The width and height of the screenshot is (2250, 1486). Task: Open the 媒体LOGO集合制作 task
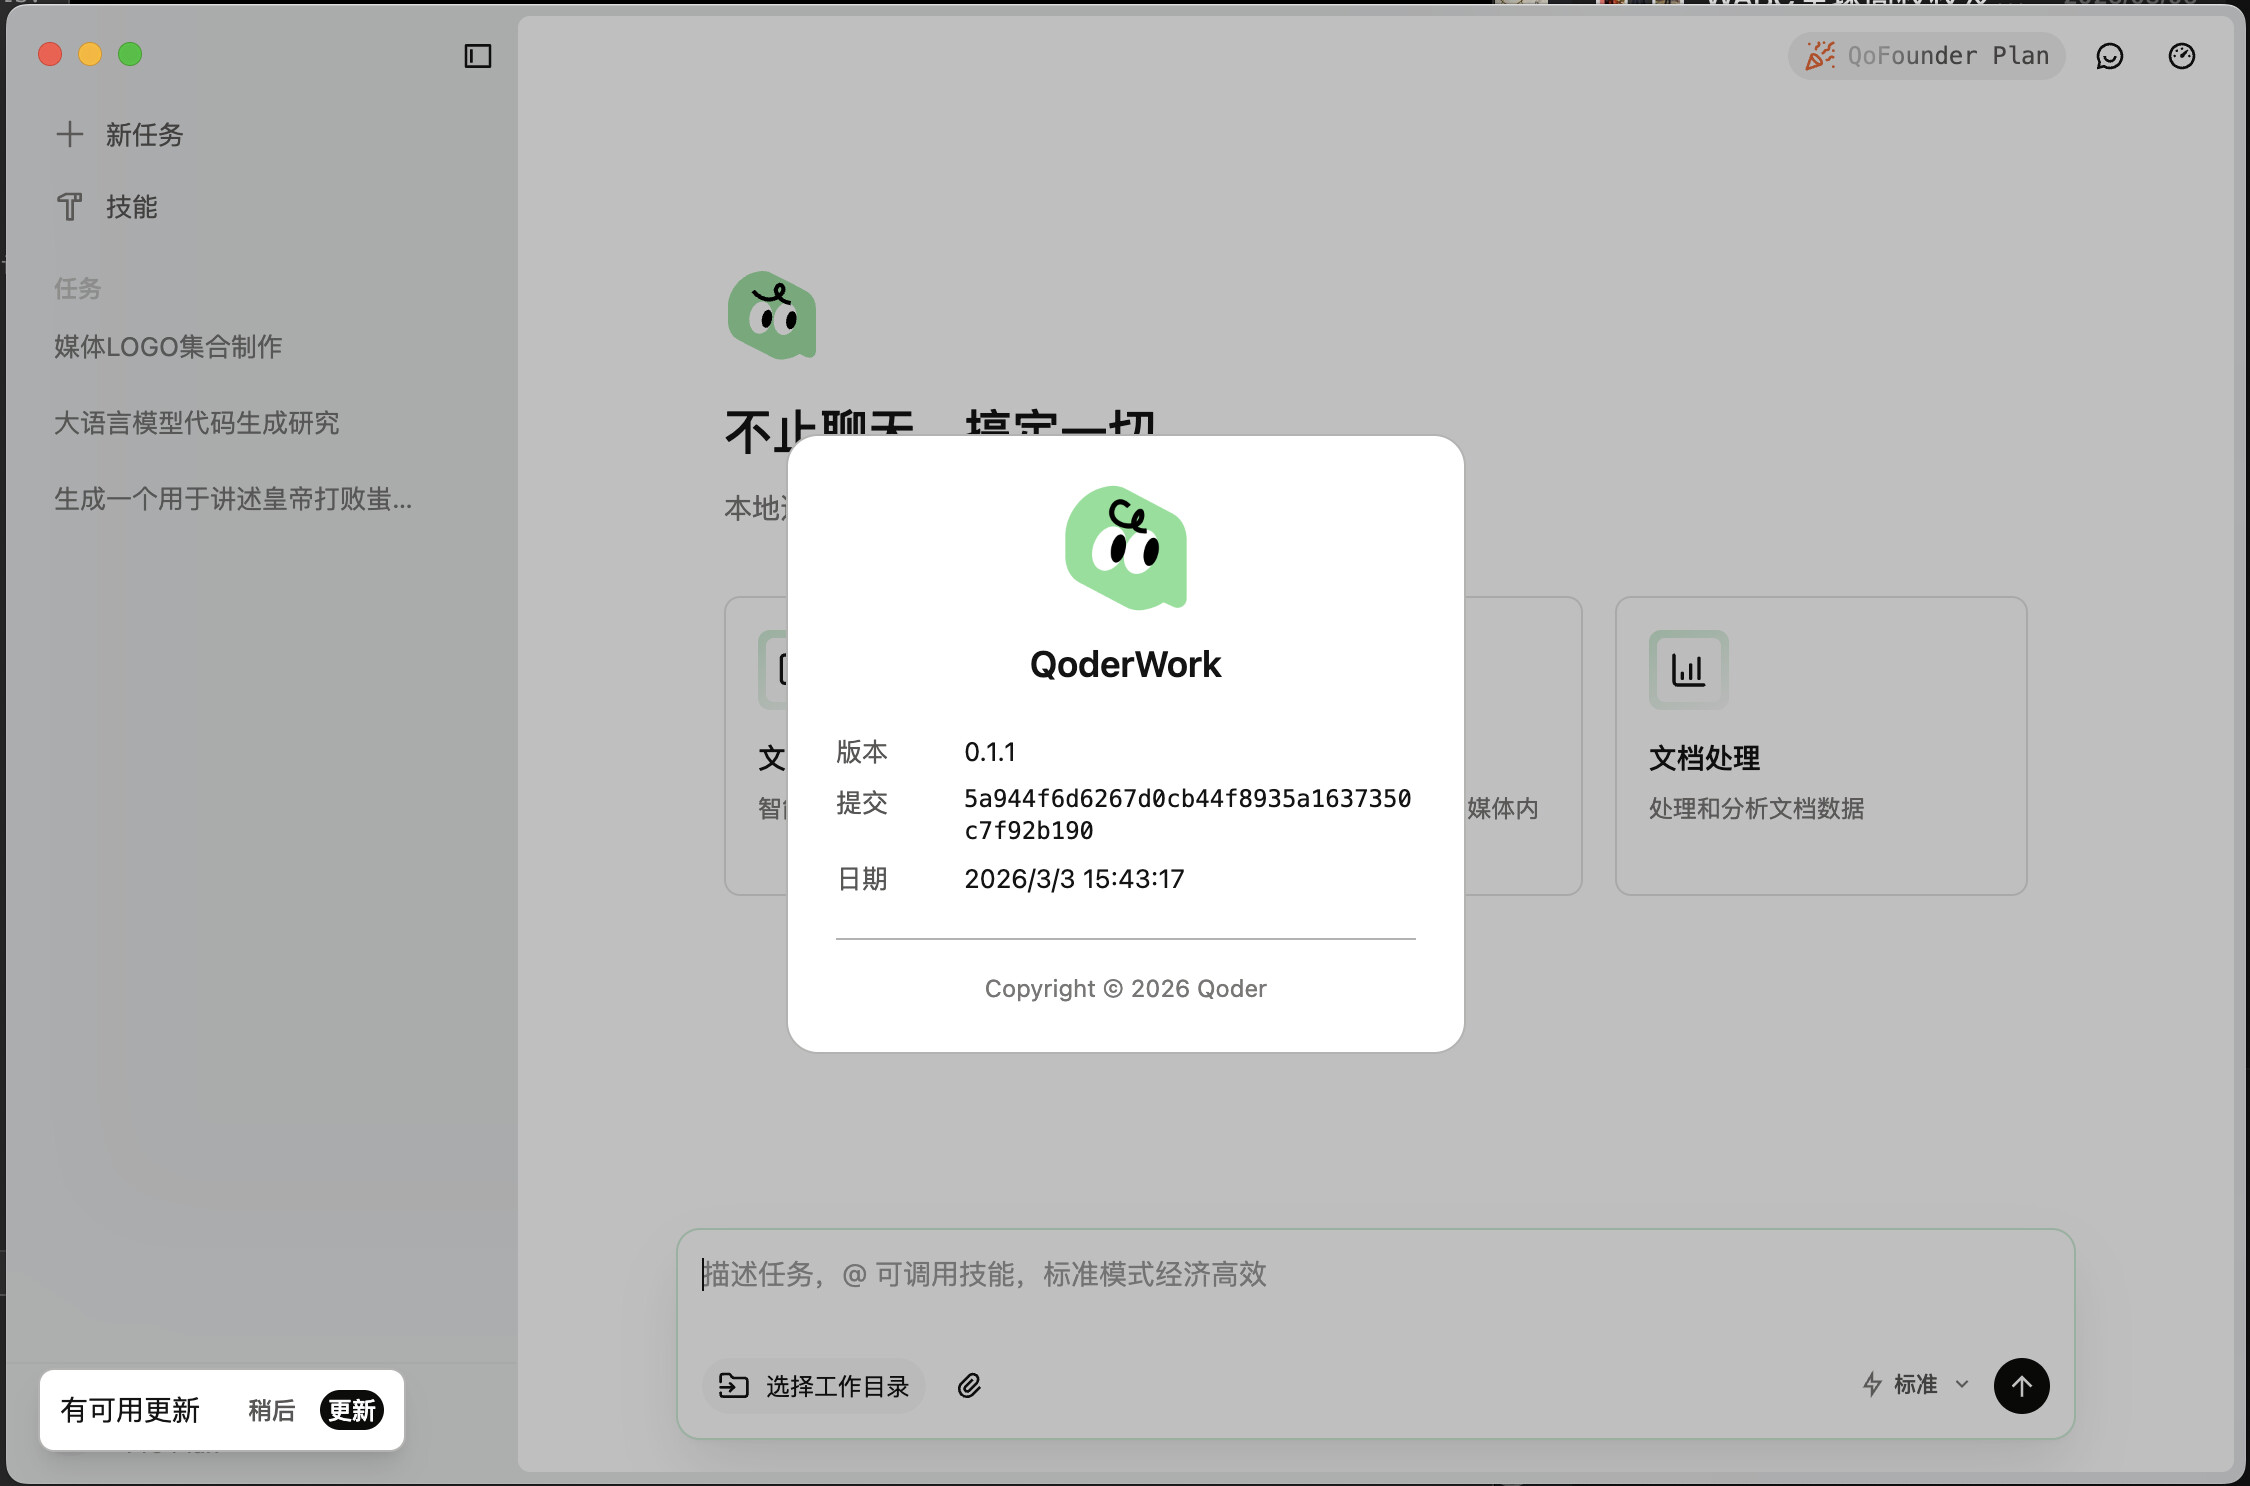pos(168,347)
